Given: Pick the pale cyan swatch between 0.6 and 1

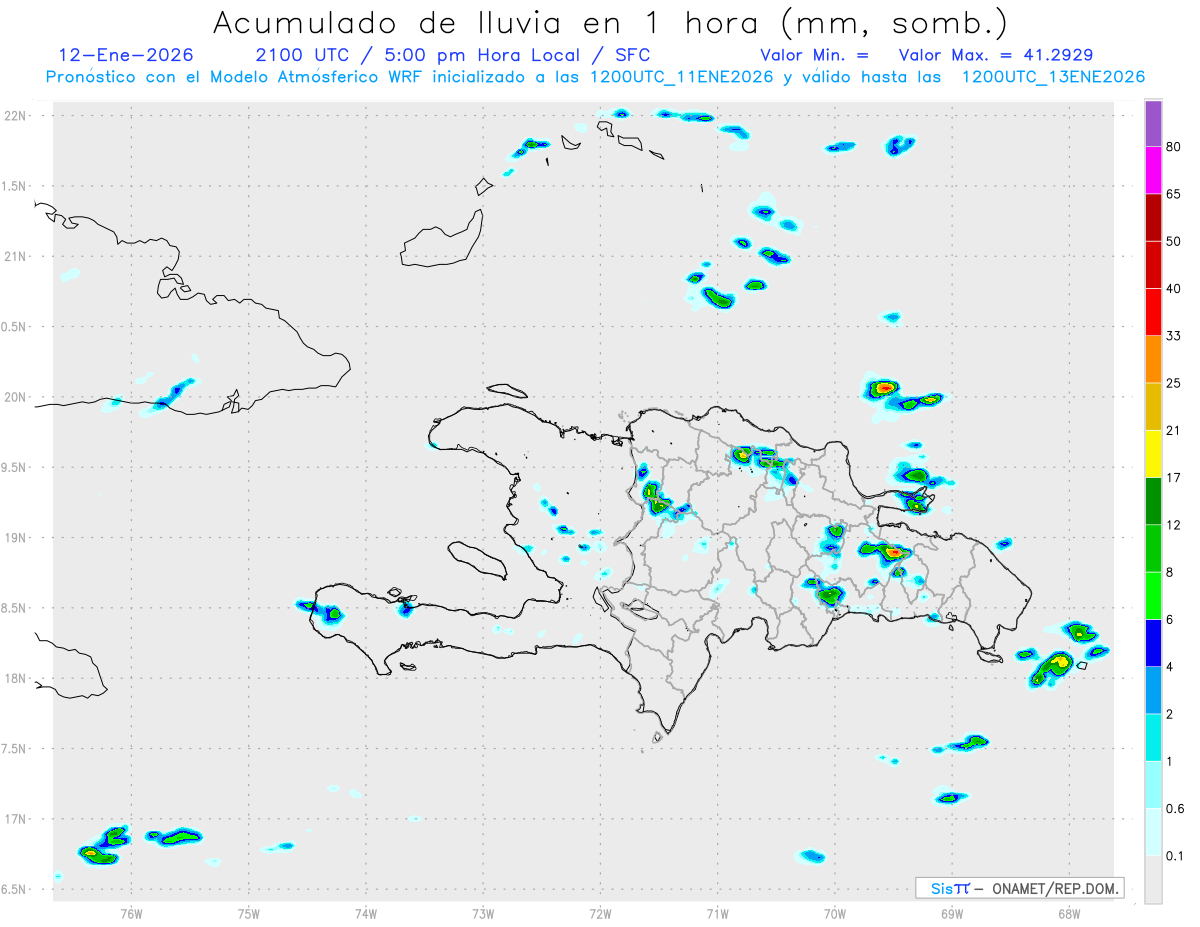Looking at the screenshot, I should pyautogui.click(x=1153, y=784).
